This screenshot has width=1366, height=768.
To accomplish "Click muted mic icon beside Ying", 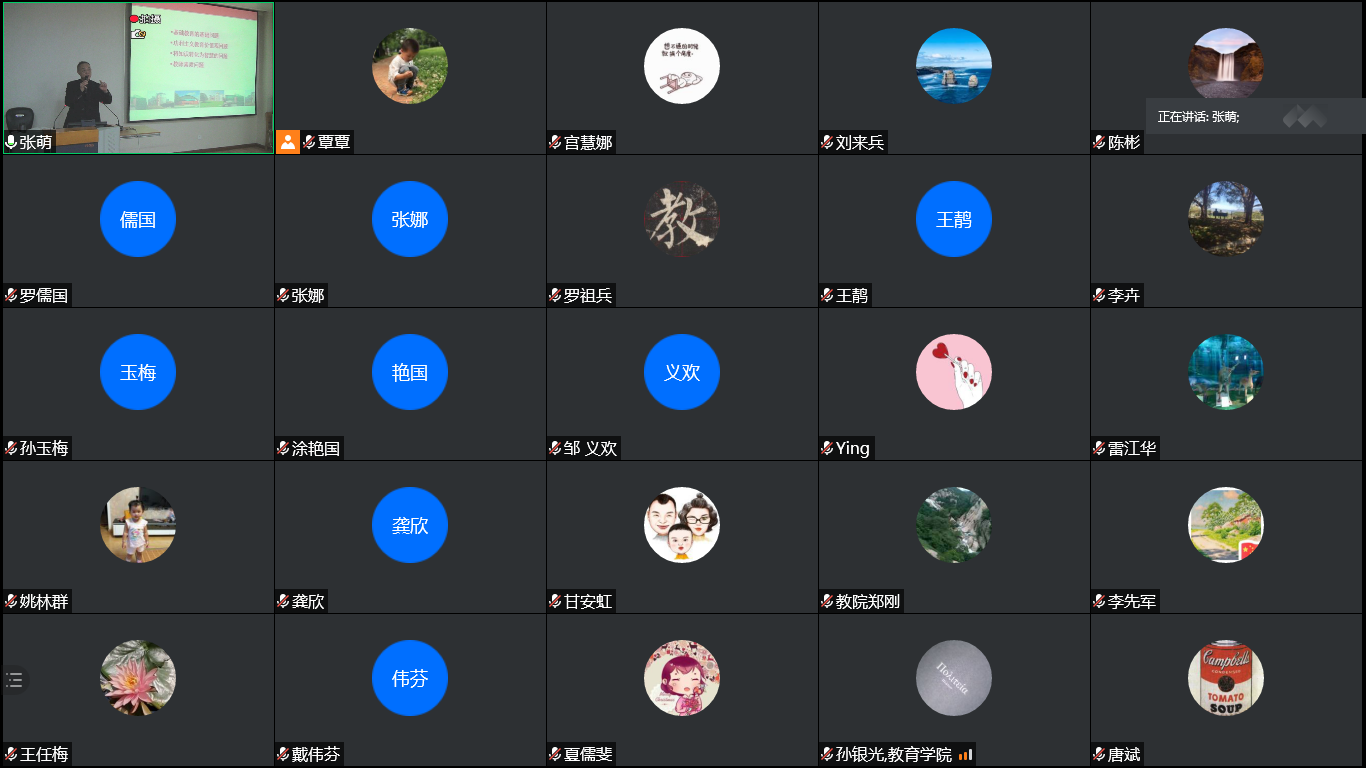I will (x=827, y=448).
